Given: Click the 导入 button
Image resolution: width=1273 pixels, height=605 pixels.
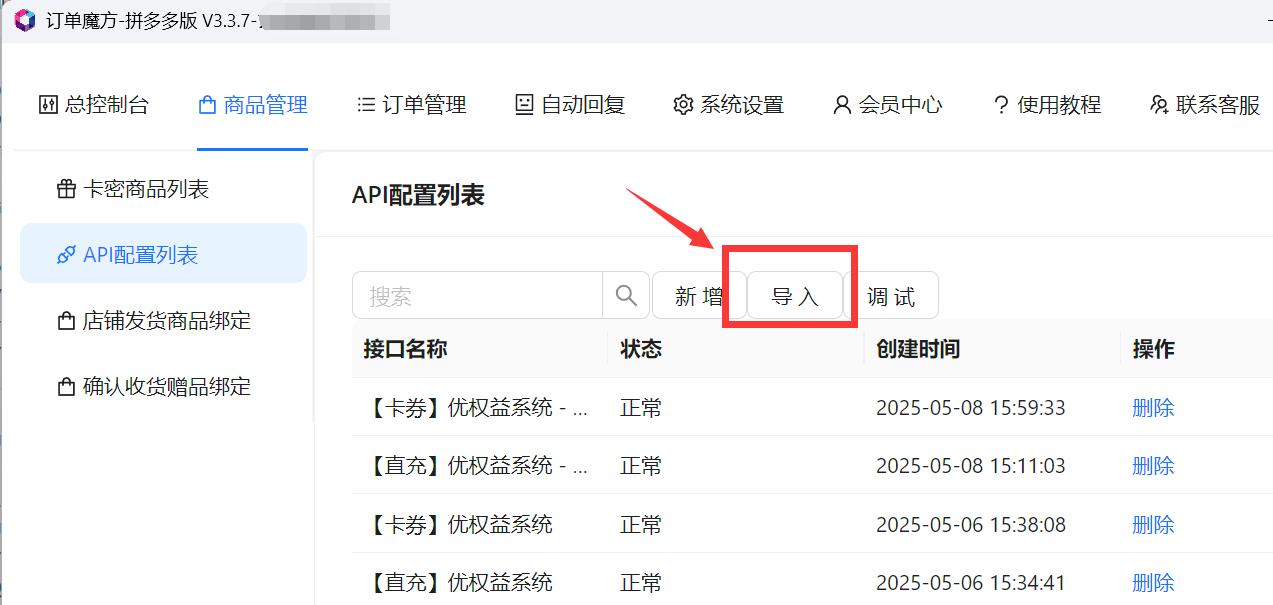Looking at the screenshot, I should tap(795, 296).
